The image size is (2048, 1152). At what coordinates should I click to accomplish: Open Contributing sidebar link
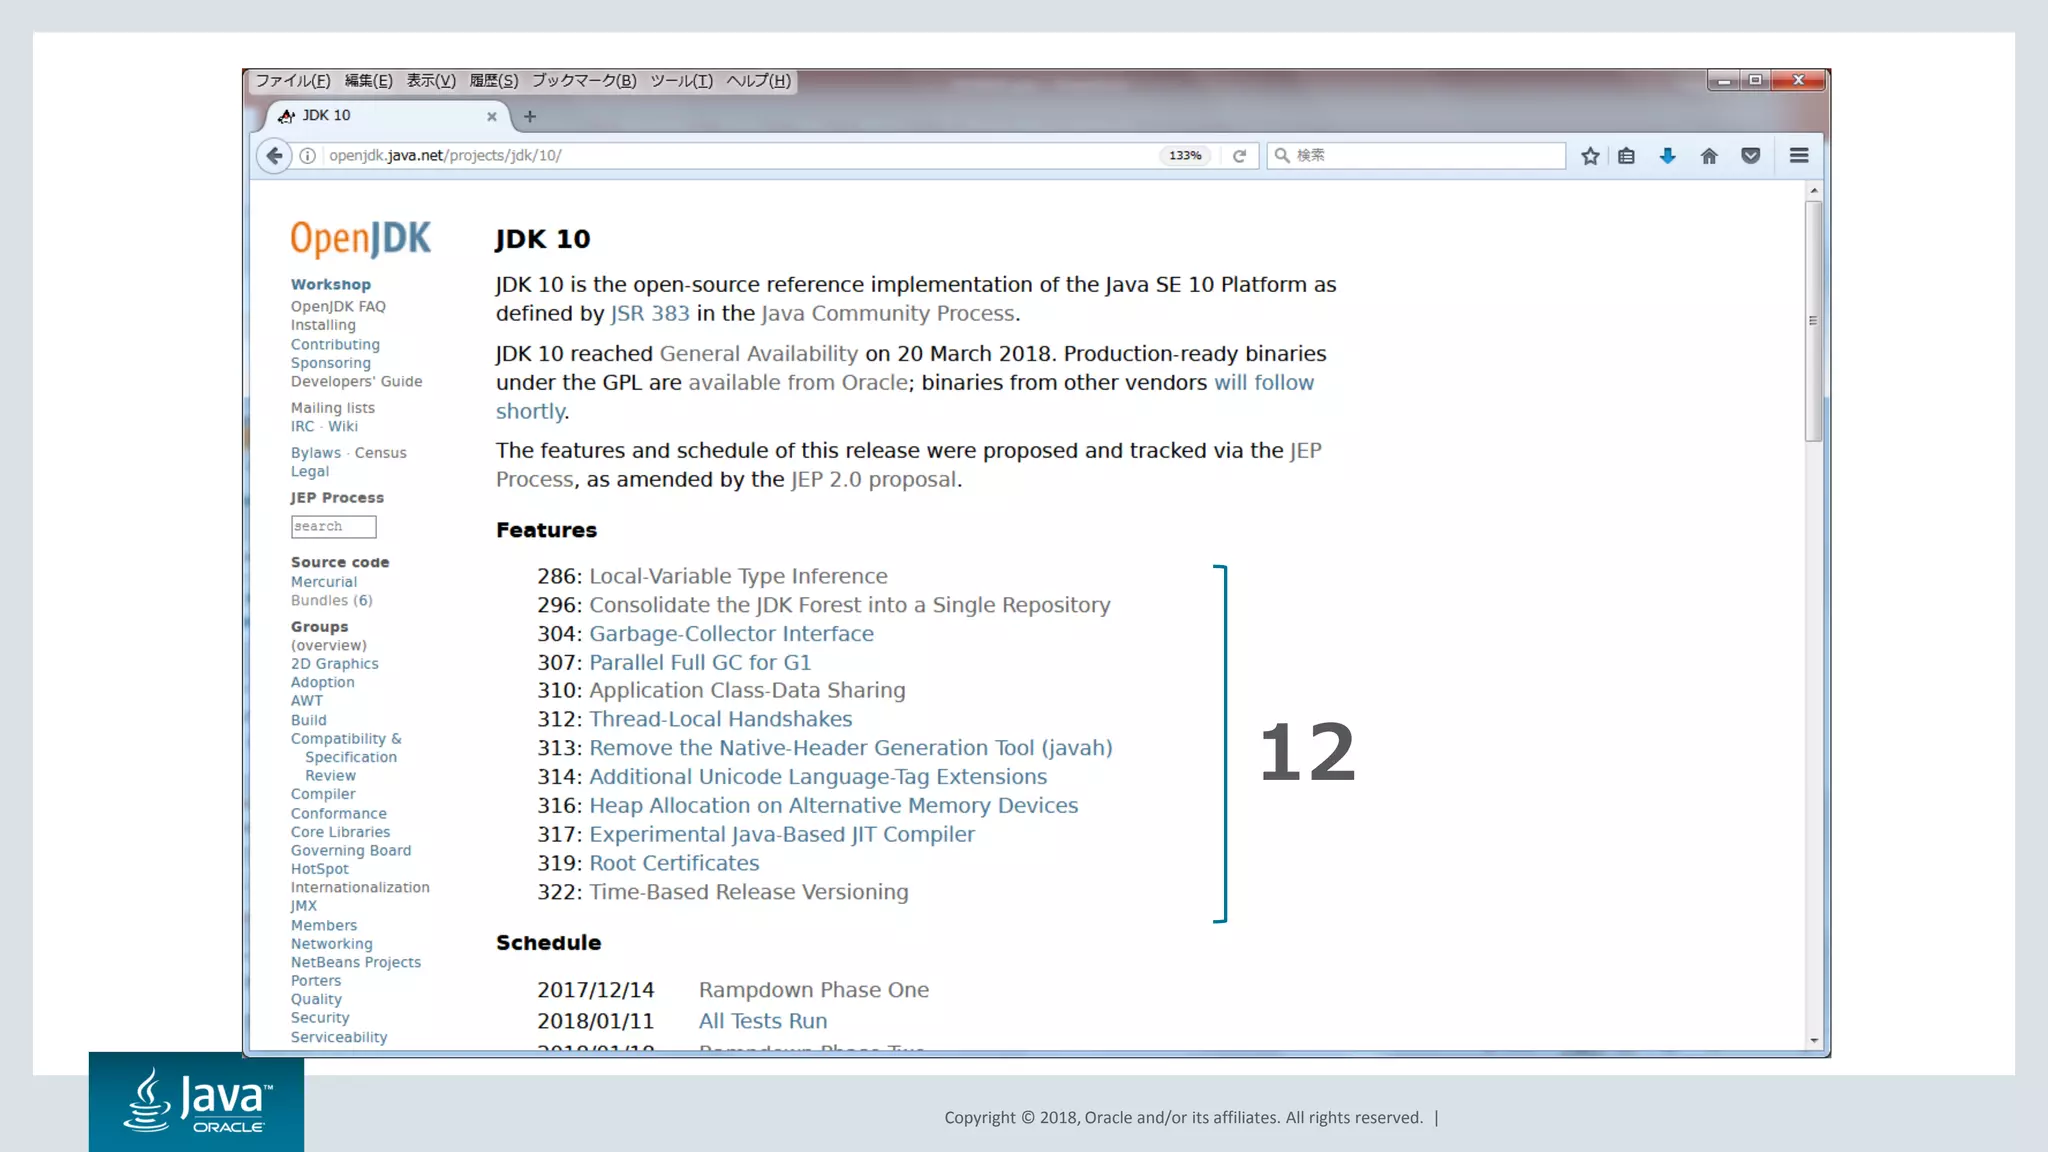pos(335,345)
